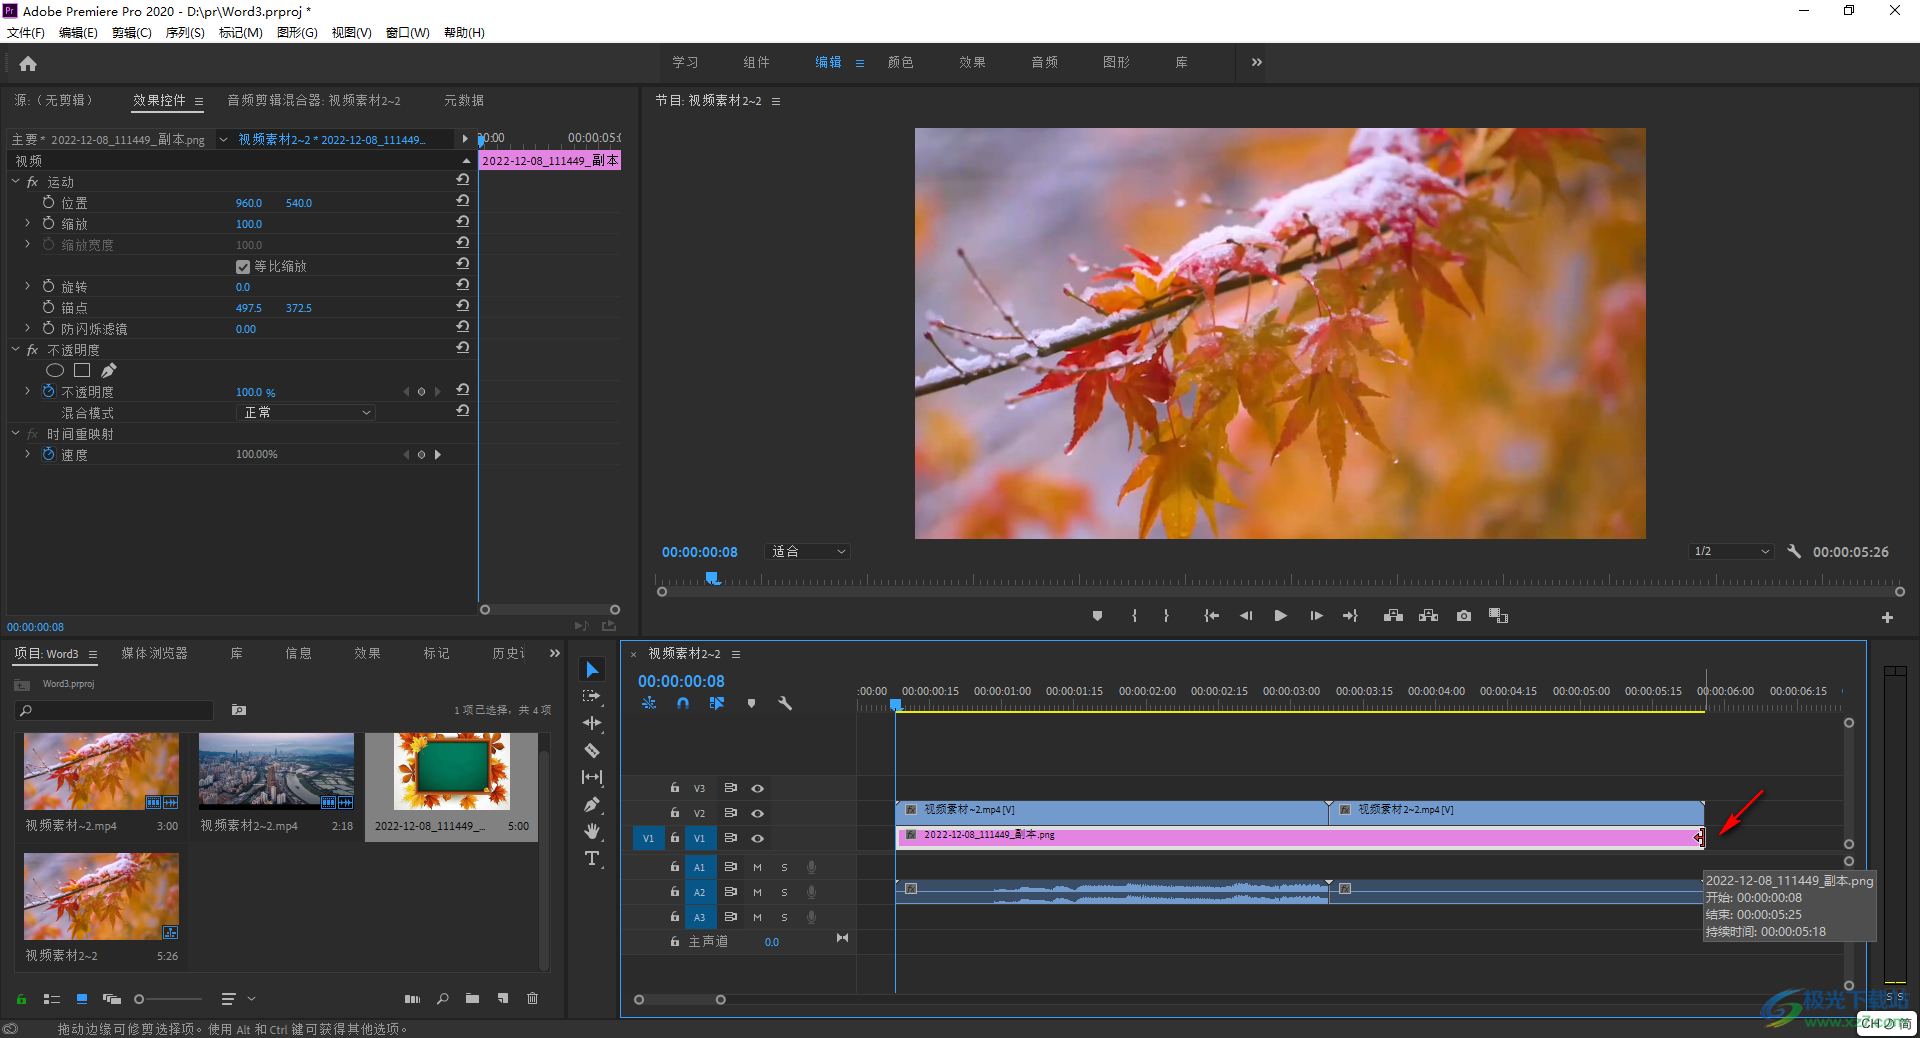Step forward one frame
Image resolution: width=1920 pixels, height=1038 pixels.
(x=1316, y=616)
